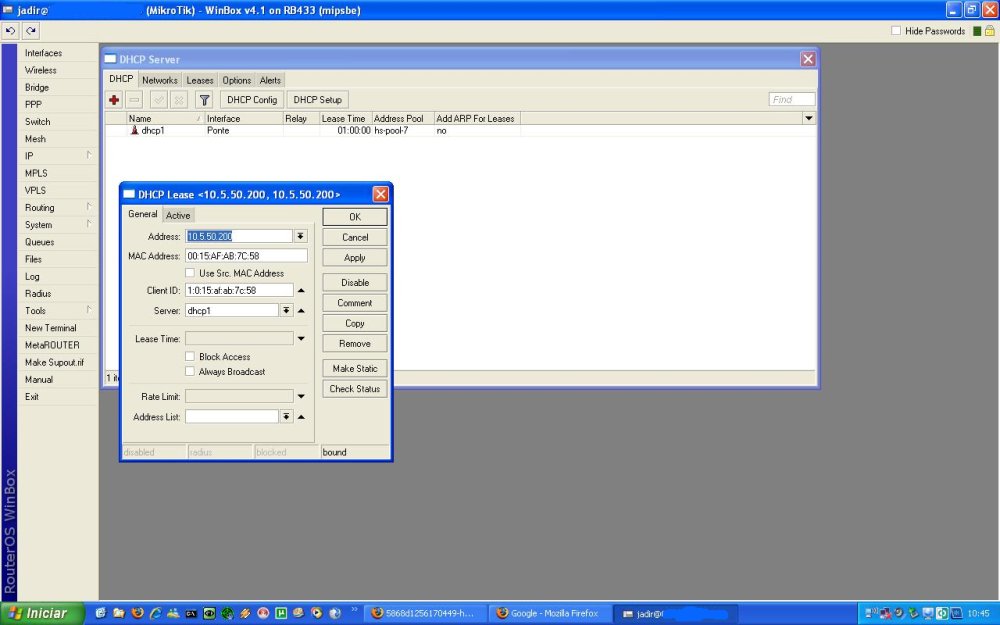Click the wireless network tray icon

click(871, 613)
